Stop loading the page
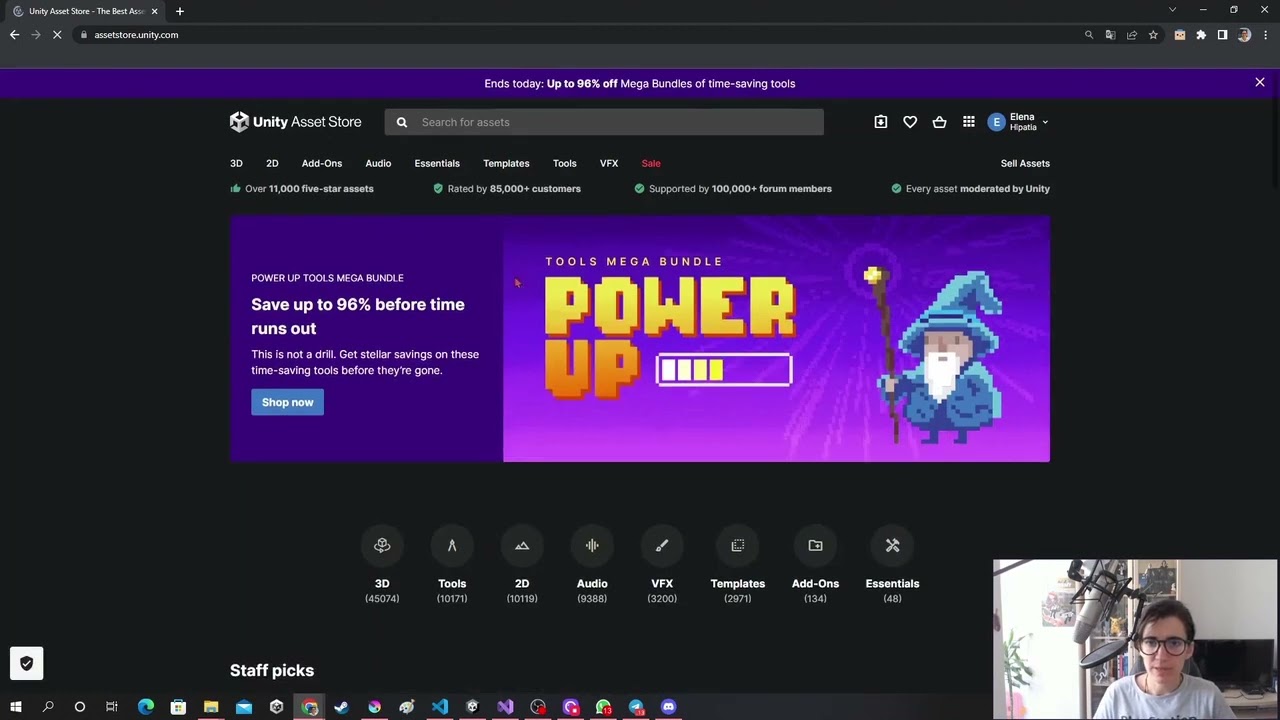The width and height of the screenshot is (1280, 720). [x=57, y=35]
